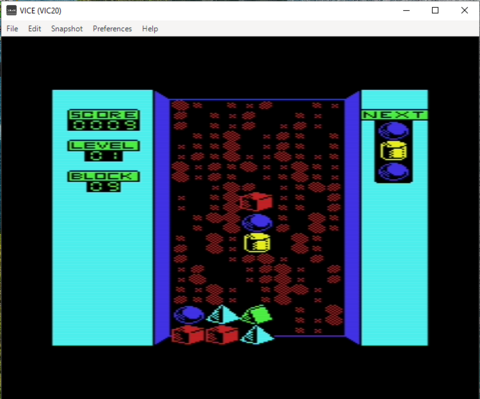Minimize the VICE window
This screenshot has width=480, height=399.
point(406,10)
